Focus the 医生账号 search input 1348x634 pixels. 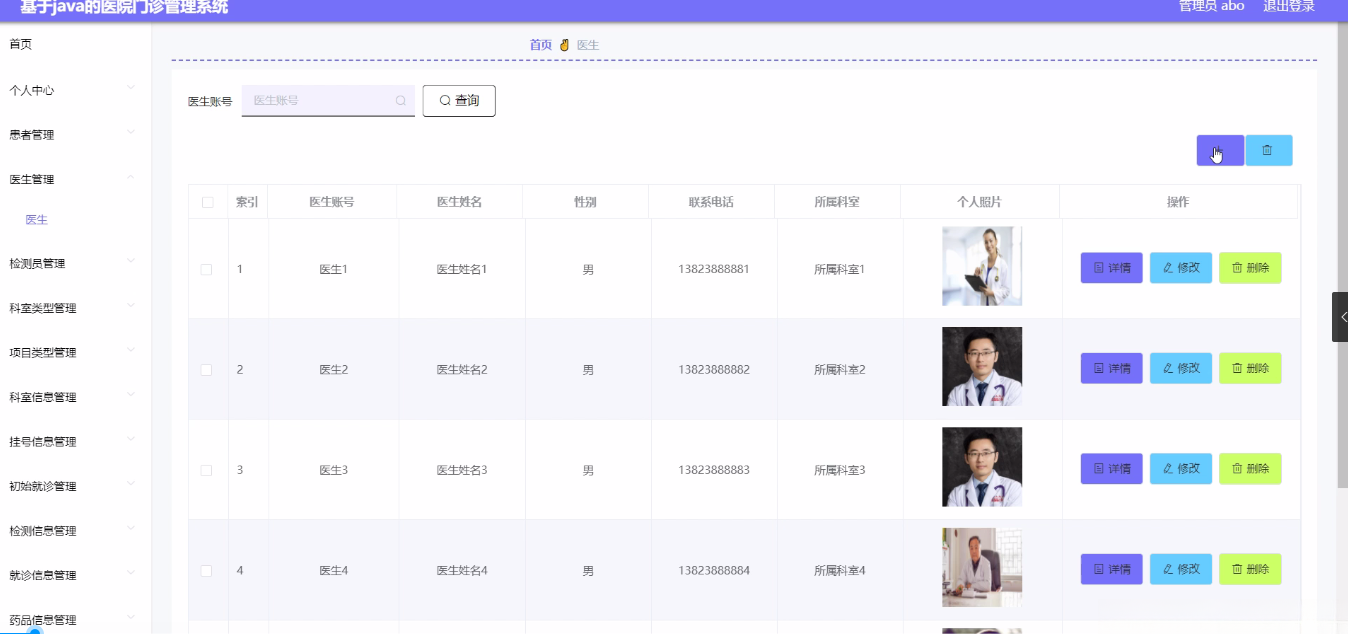(328, 101)
